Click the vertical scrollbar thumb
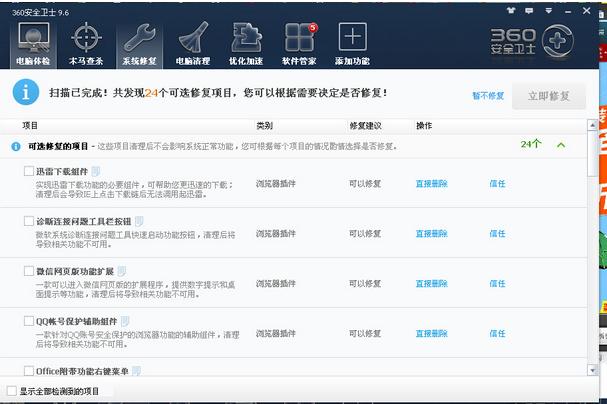Viewport: 607px width, 404px height. point(592,154)
